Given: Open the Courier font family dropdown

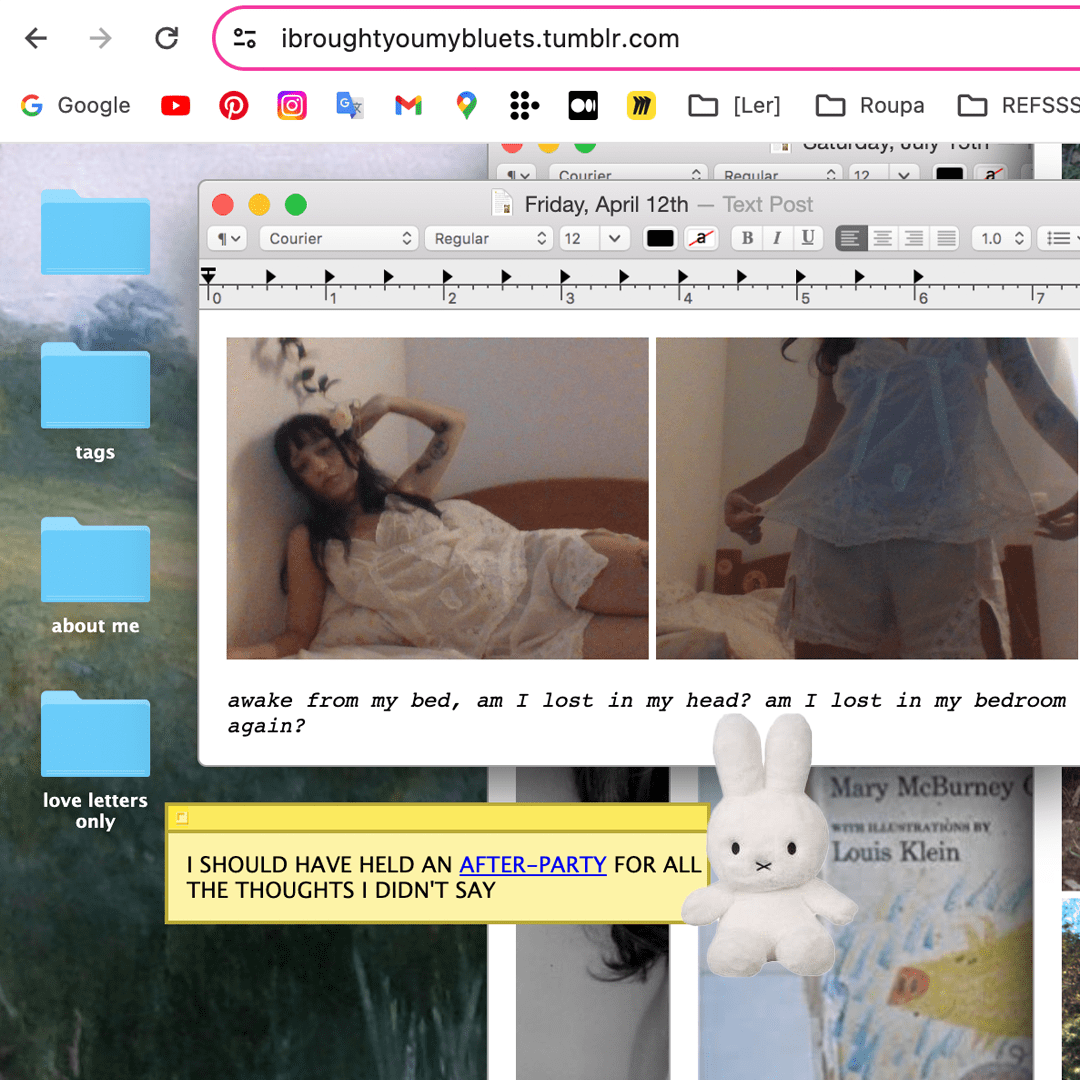Looking at the screenshot, I should point(338,238).
